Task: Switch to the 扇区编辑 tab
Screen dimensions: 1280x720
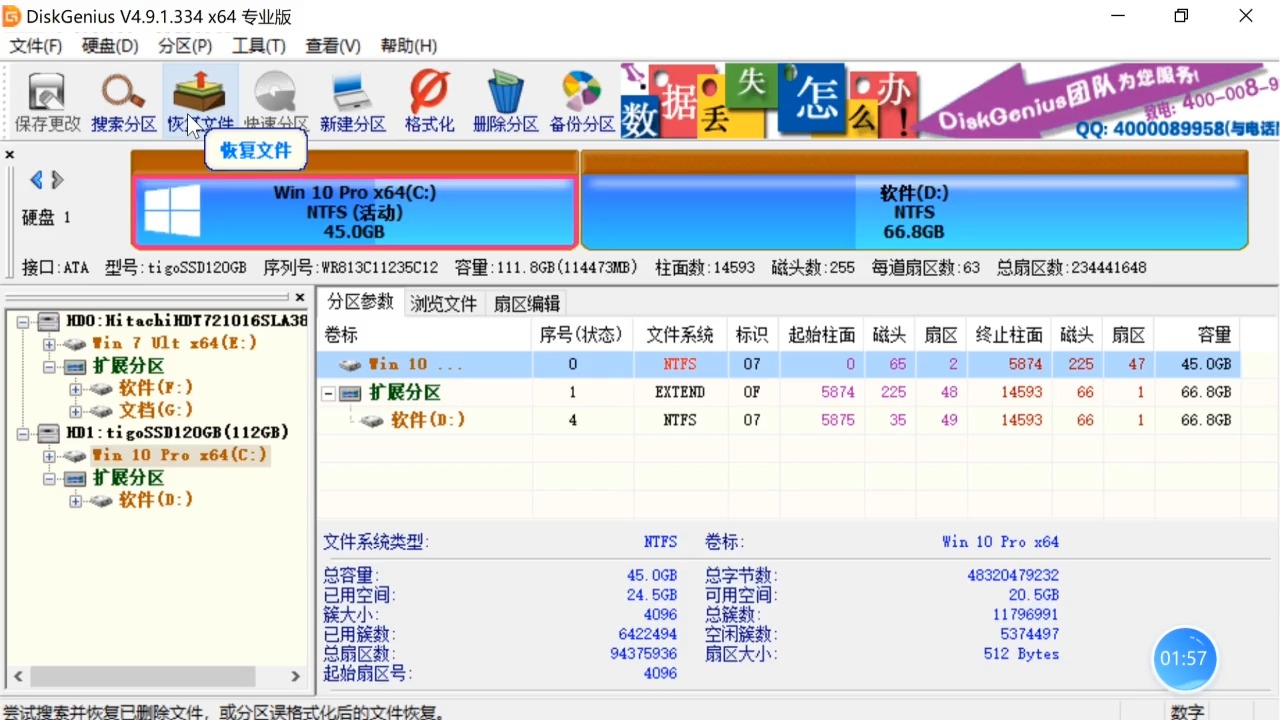Action: pos(527,303)
